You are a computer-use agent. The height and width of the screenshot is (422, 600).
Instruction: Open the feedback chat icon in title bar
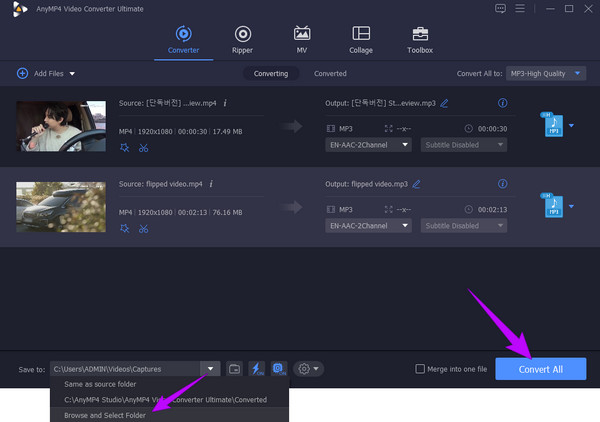[x=501, y=8]
